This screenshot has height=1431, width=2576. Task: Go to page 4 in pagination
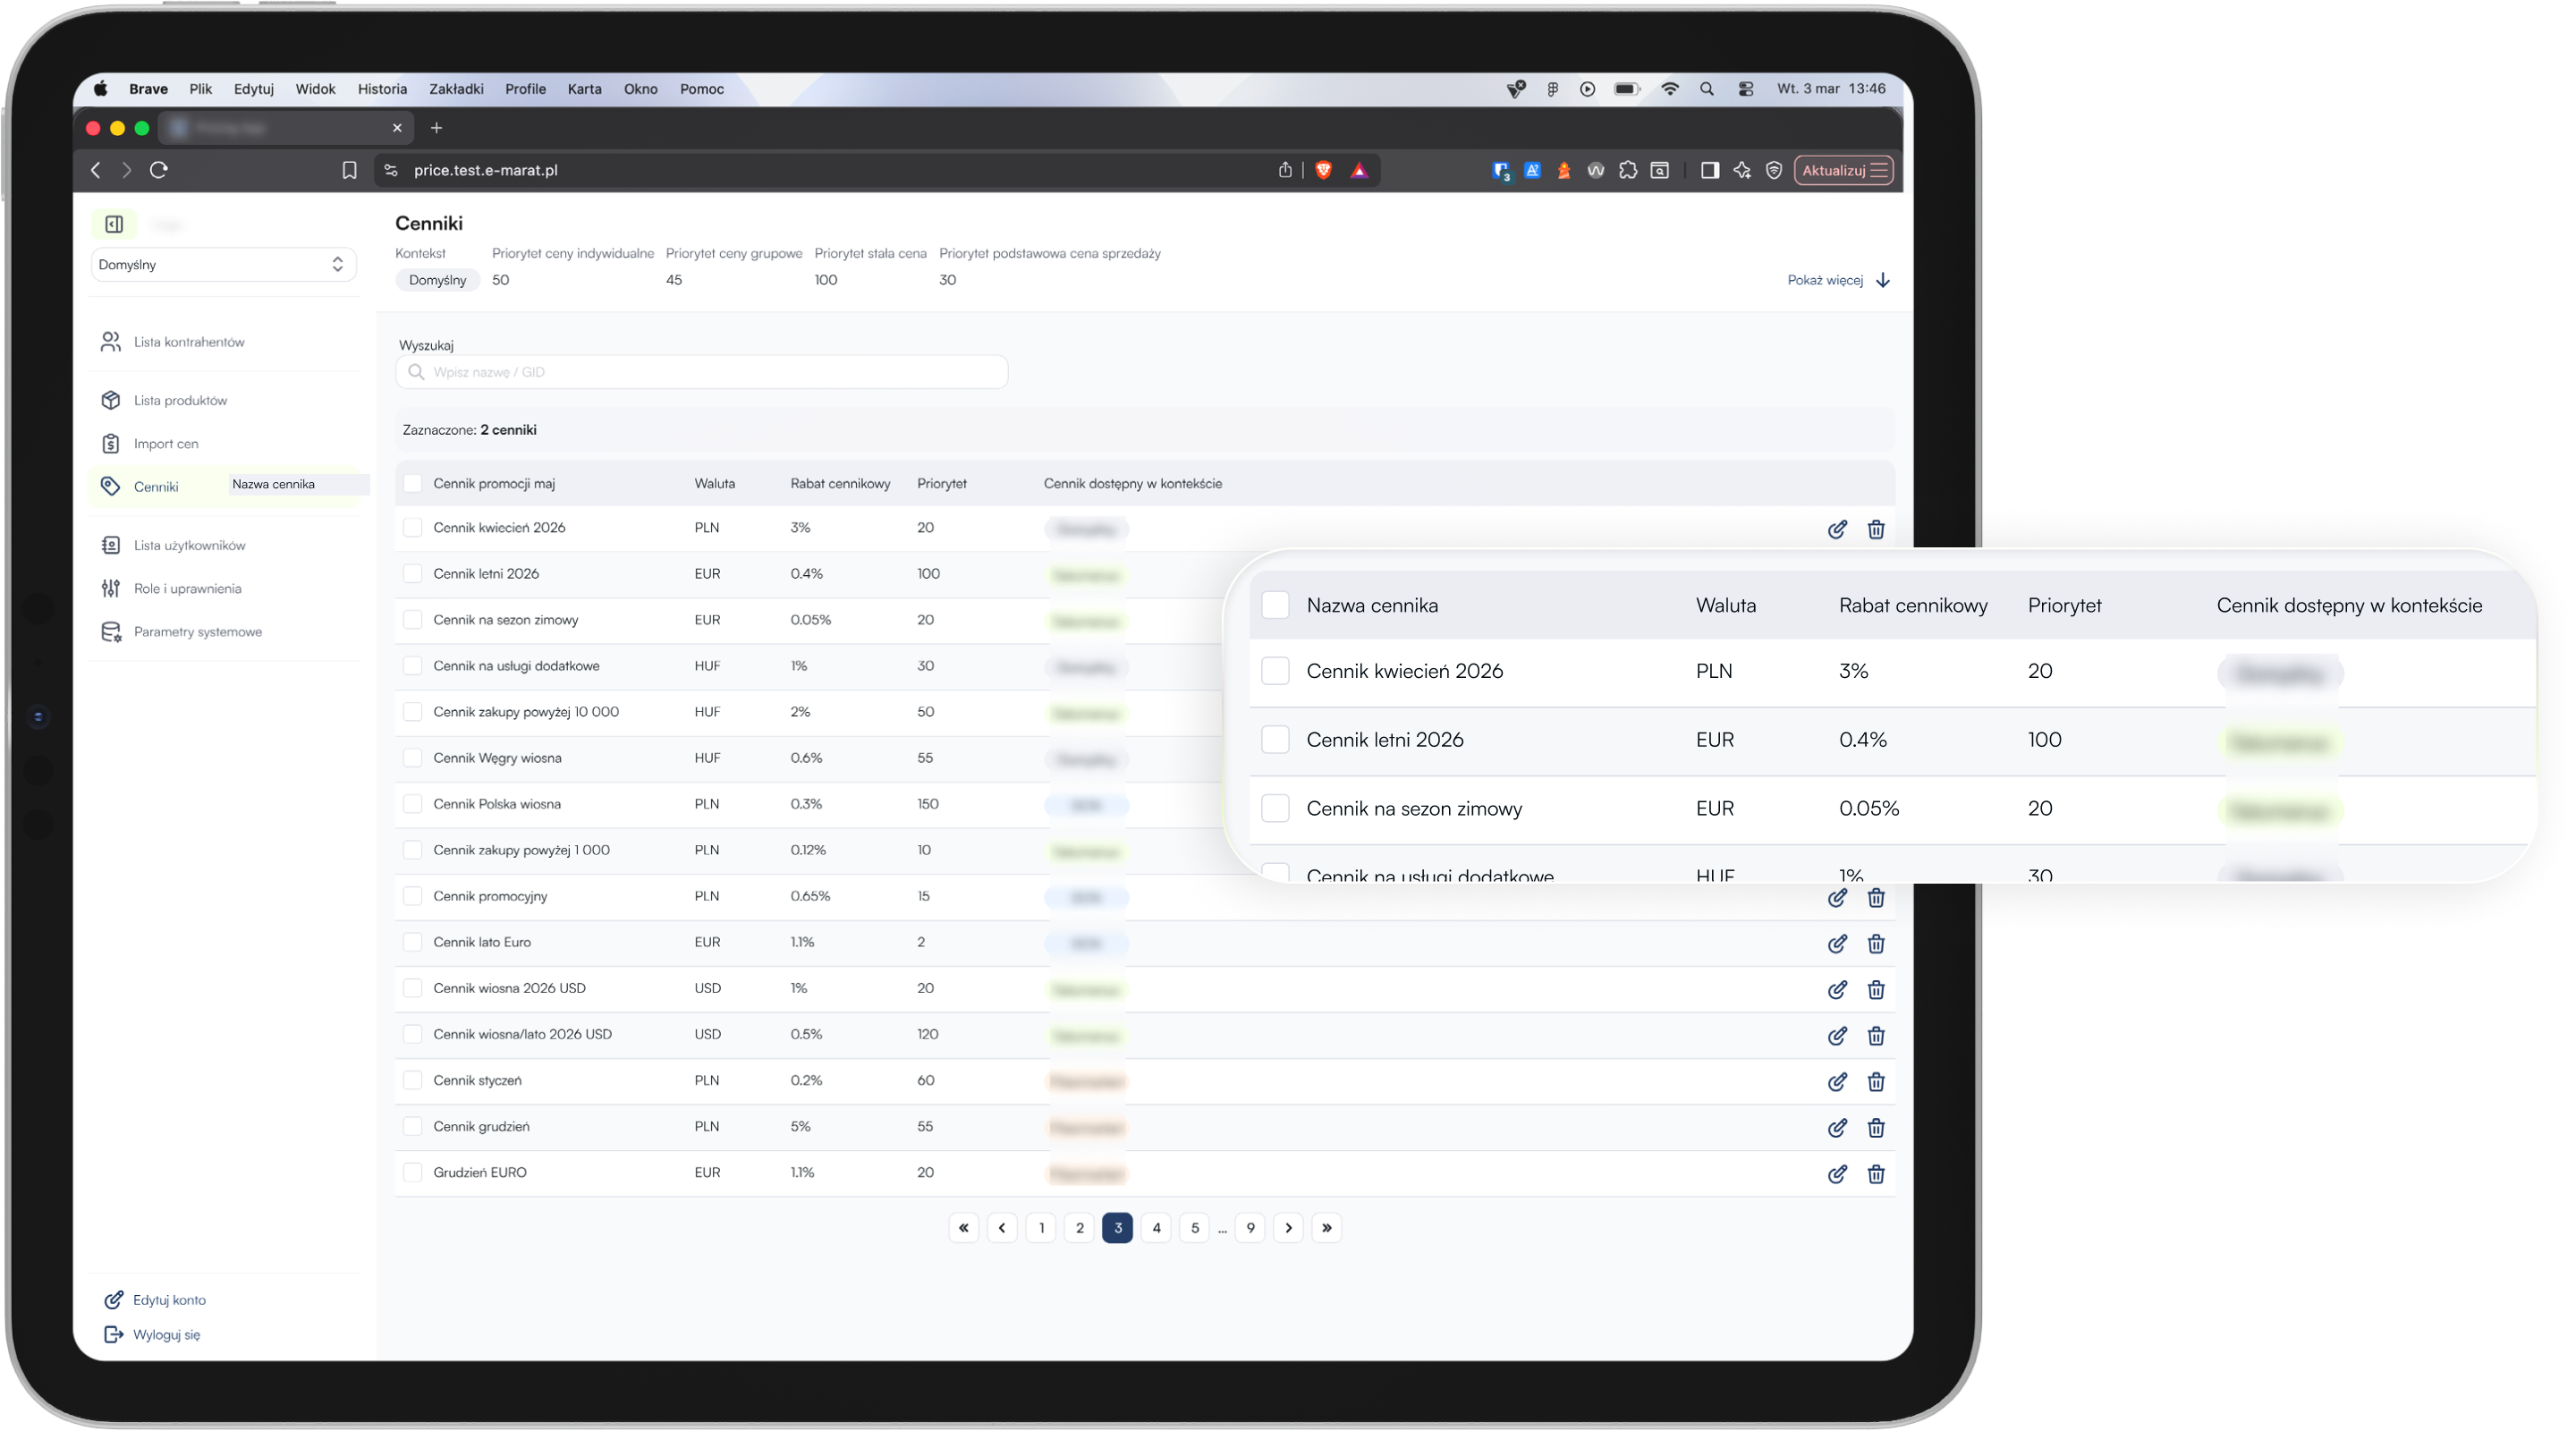tap(1156, 1228)
